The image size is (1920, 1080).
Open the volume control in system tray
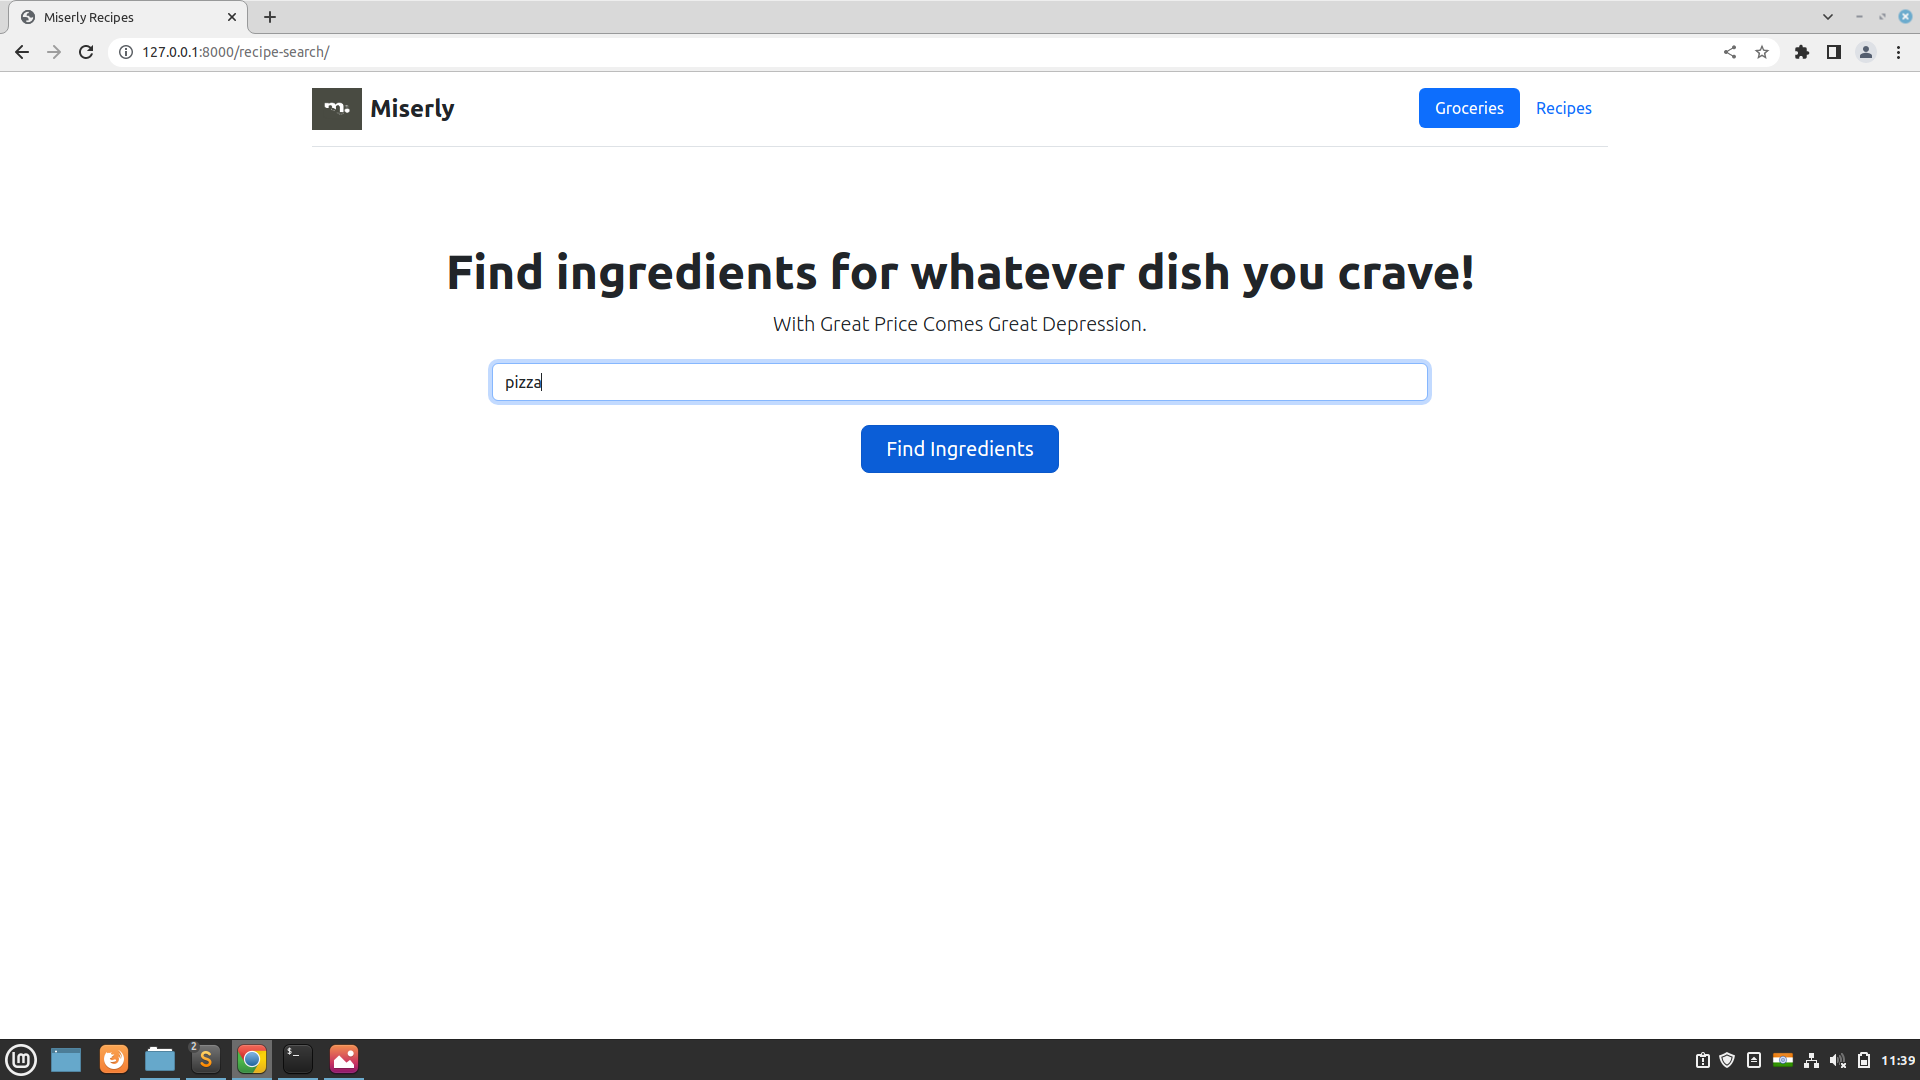tap(1837, 1060)
